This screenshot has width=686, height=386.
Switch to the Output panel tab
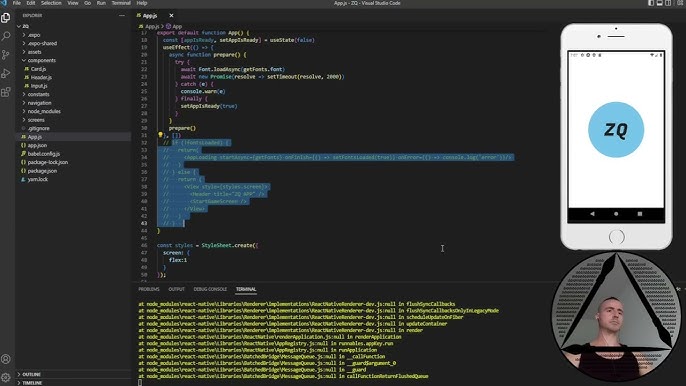point(177,289)
